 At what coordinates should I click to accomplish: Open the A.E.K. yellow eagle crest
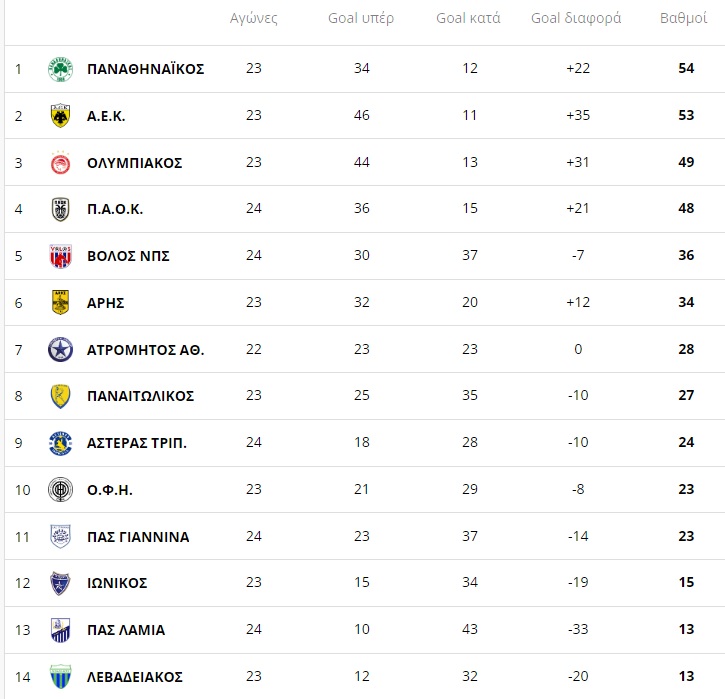coord(61,116)
